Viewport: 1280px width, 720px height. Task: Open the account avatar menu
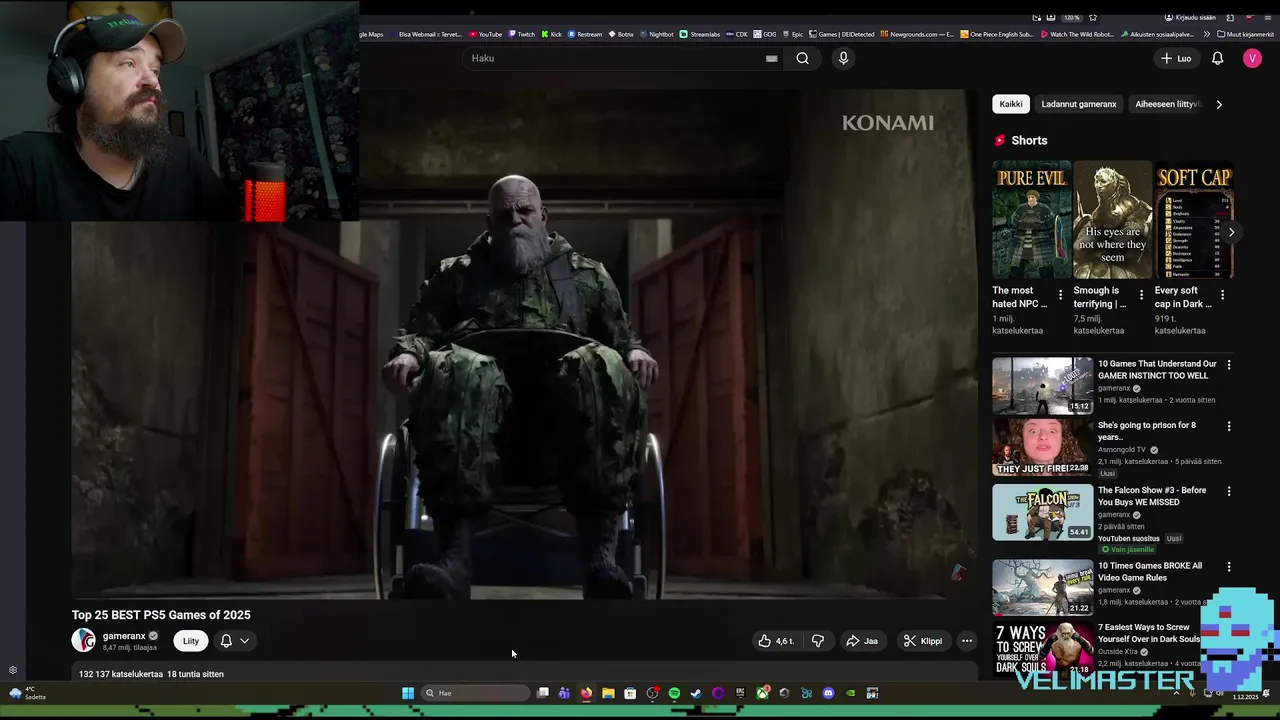click(x=1252, y=58)
